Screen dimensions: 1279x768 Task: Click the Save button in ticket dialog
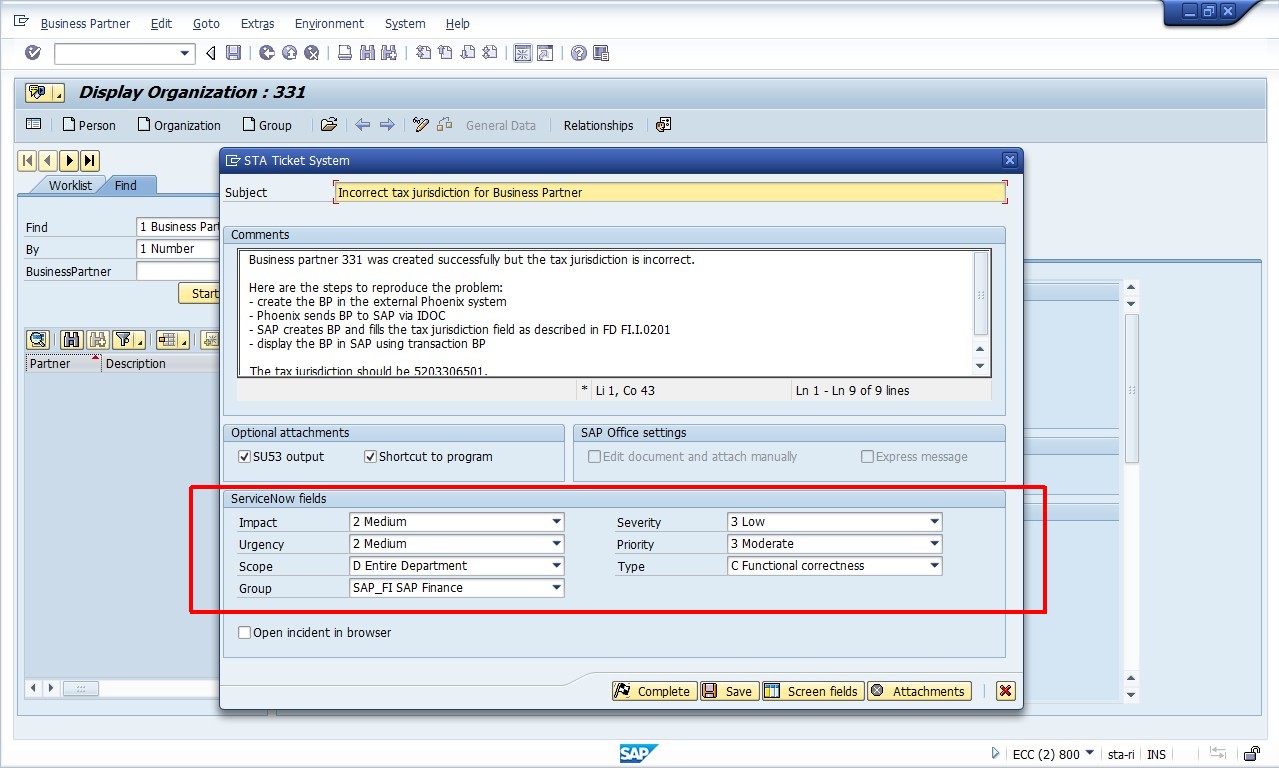[x=728, y=691]
